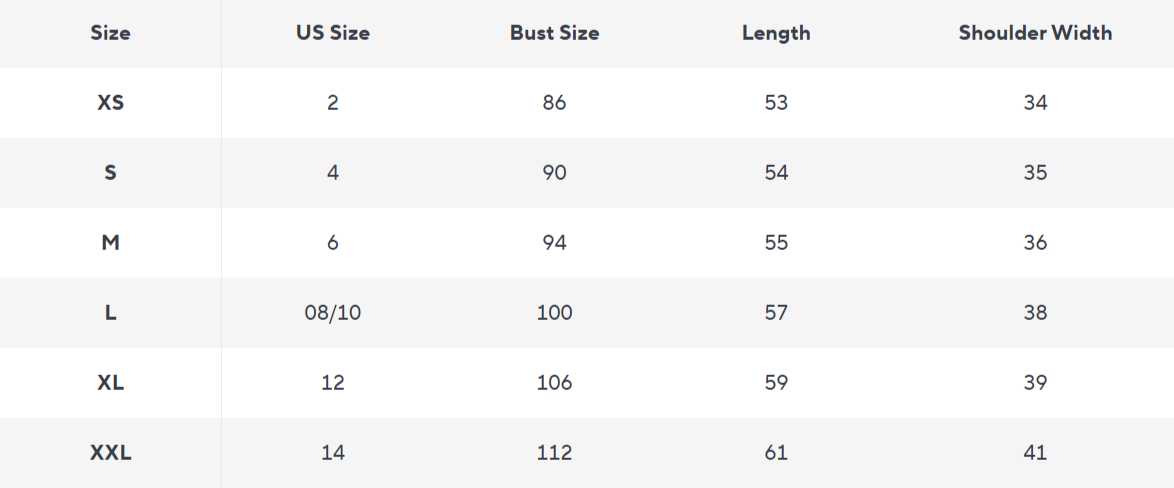The image size is (1174, 488).
Task: Click the US Size column header
Action: point(332,33)
